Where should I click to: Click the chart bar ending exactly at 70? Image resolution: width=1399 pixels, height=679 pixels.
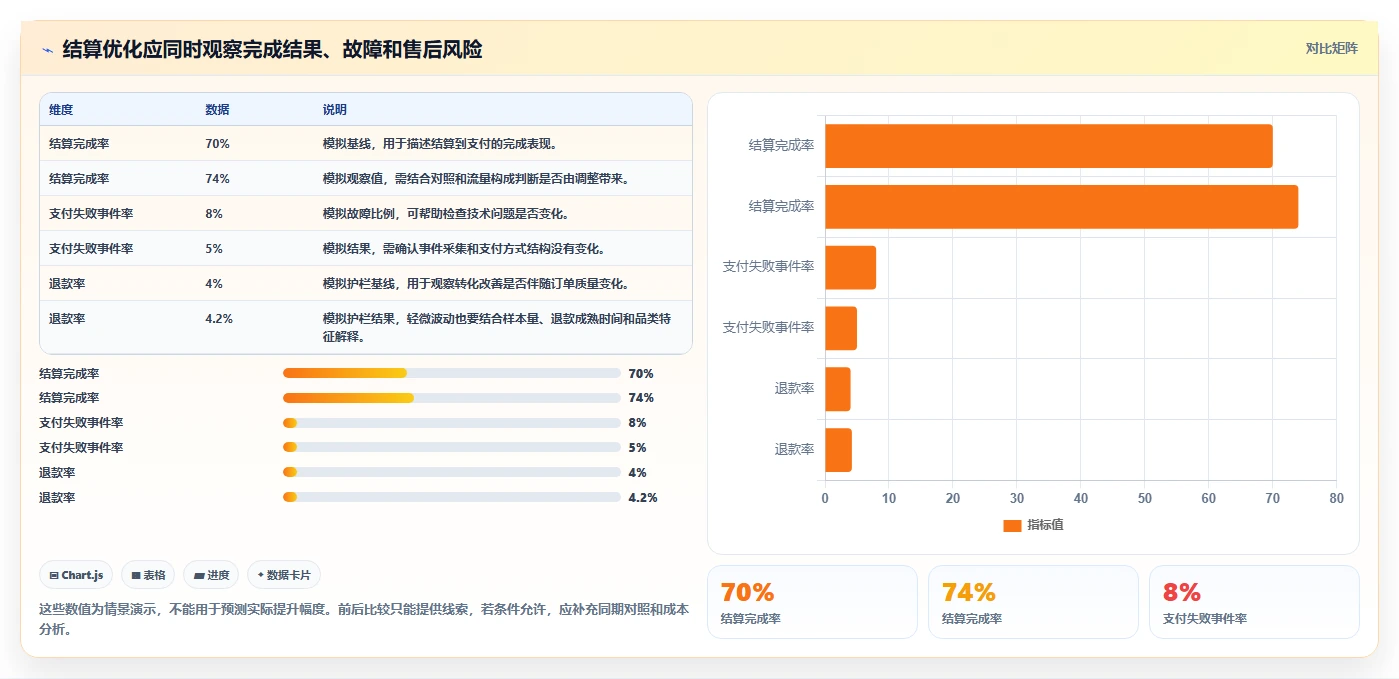[x=1049, y=146]
